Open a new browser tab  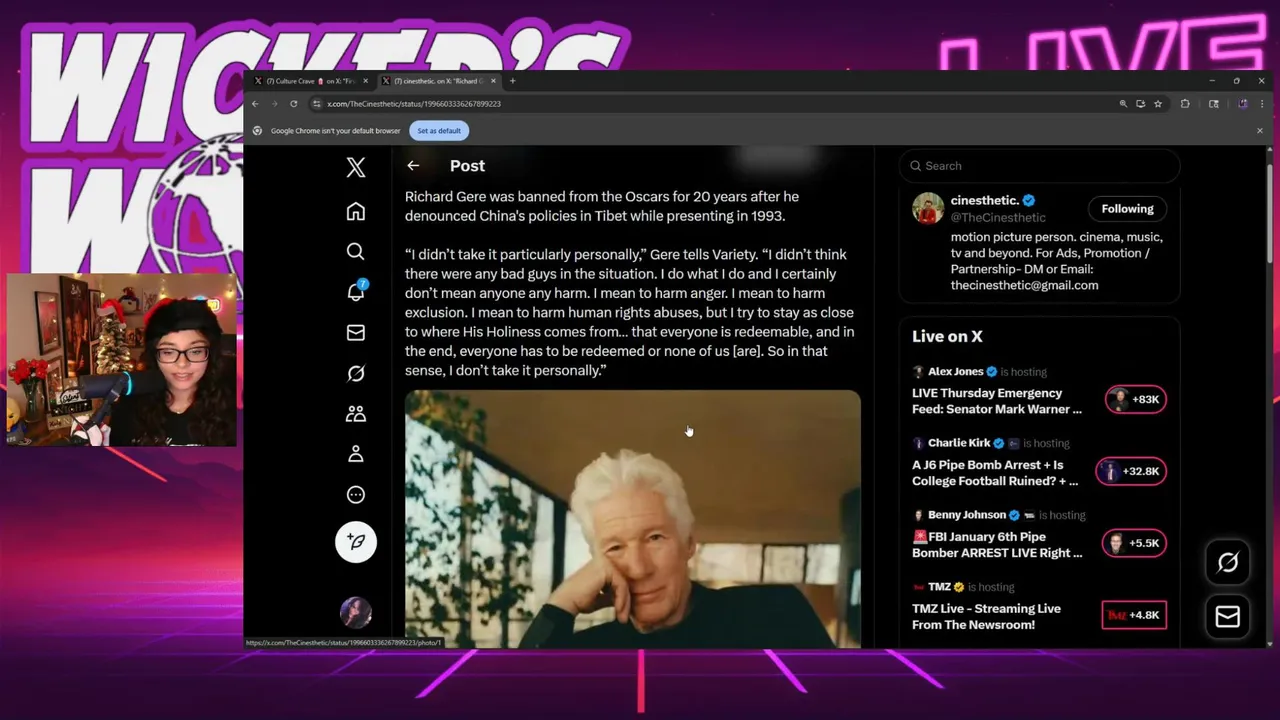512,81
